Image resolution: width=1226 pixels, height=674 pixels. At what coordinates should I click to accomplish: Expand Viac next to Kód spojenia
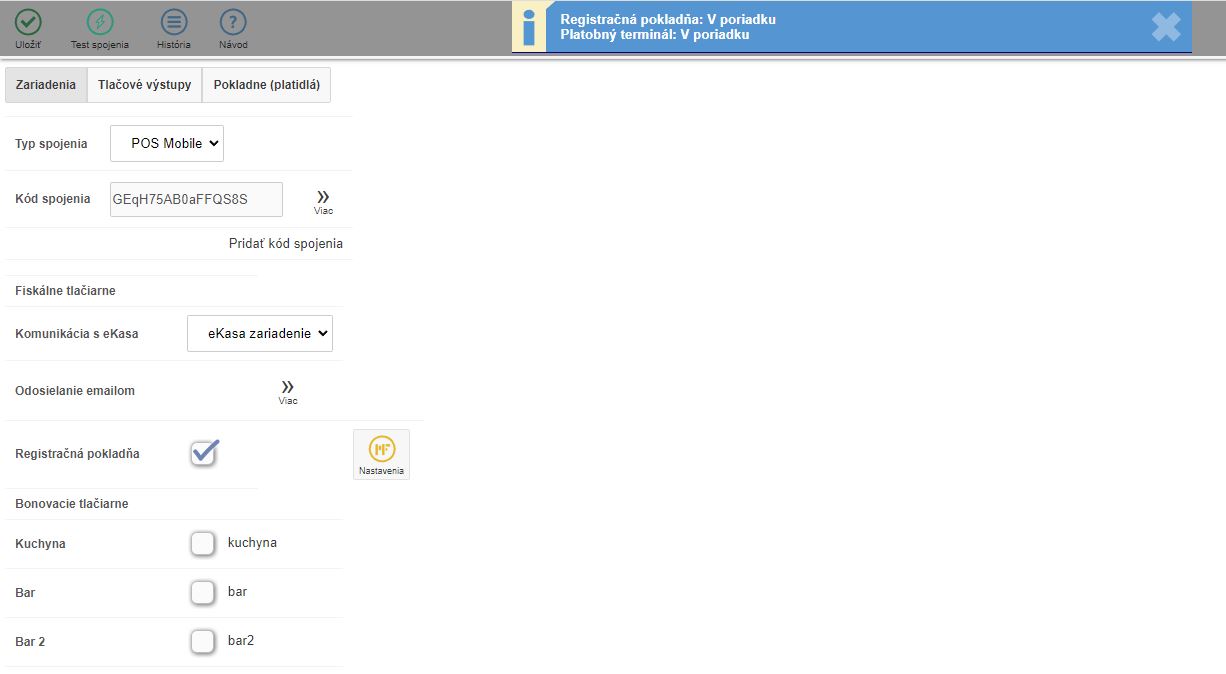[323, 200]
